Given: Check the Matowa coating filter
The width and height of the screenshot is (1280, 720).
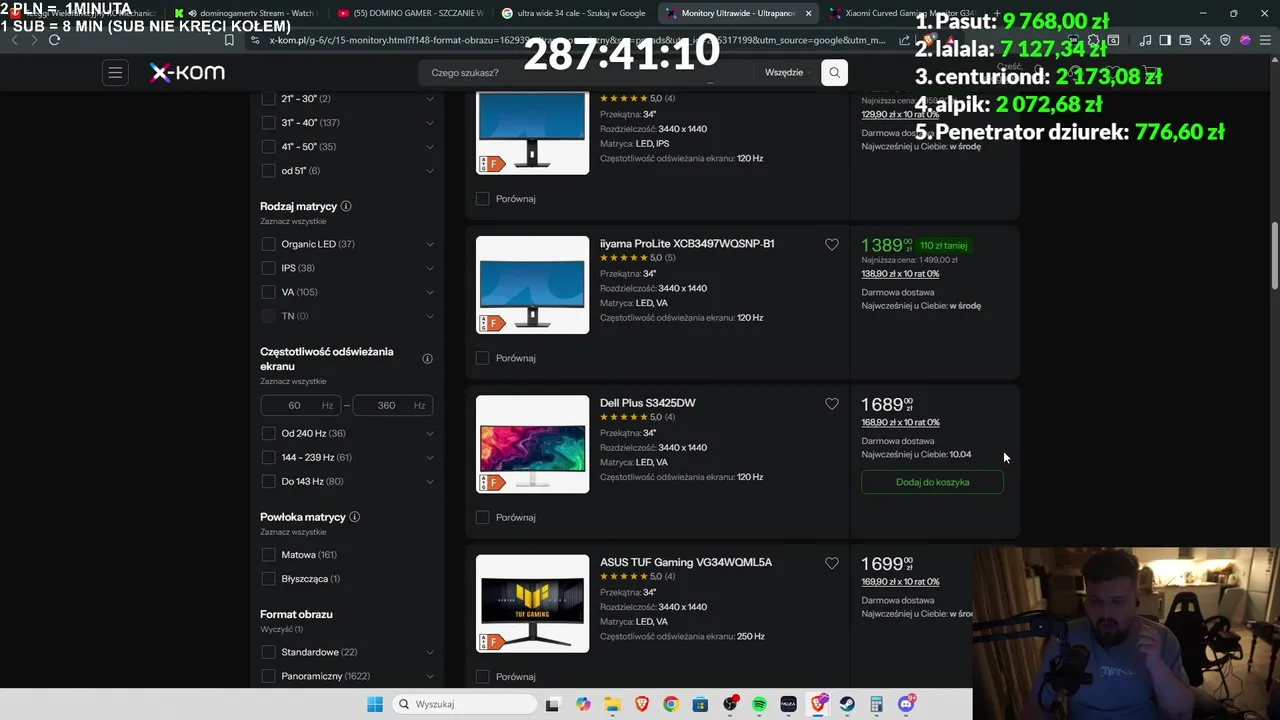Looking at the screenshot, I should [268, 554].
